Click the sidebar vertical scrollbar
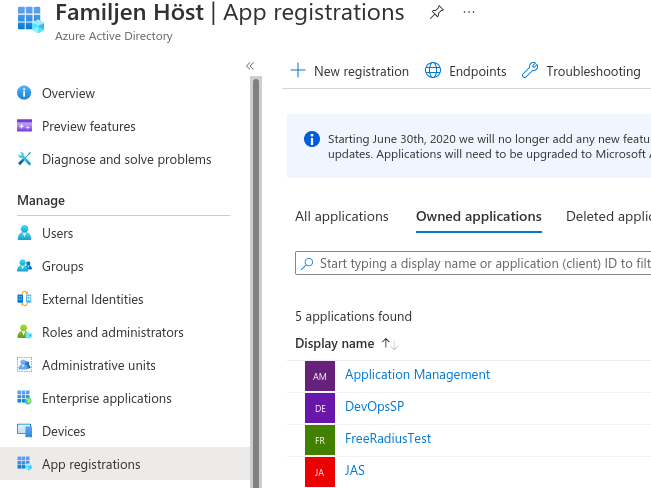Viewport: 651px width, 488px height. pos(256,282)
